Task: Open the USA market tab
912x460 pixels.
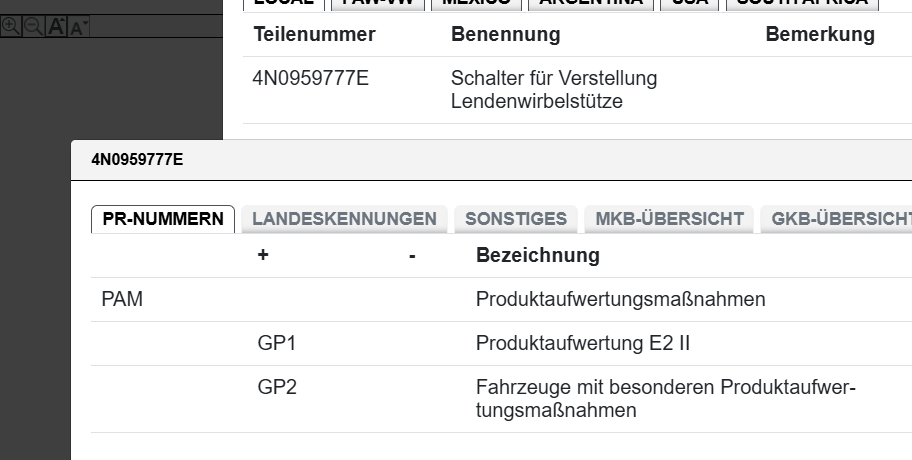Action: tap(690, 3)
